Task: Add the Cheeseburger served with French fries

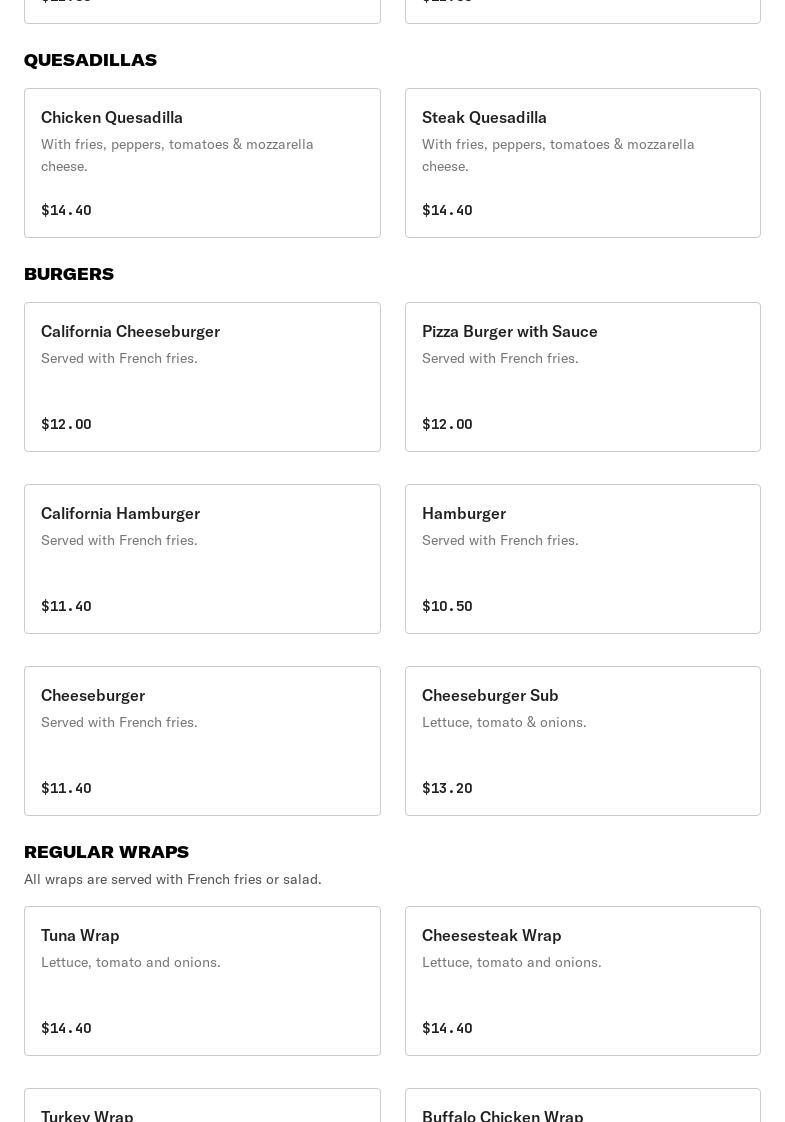Action: click(202, 741)
